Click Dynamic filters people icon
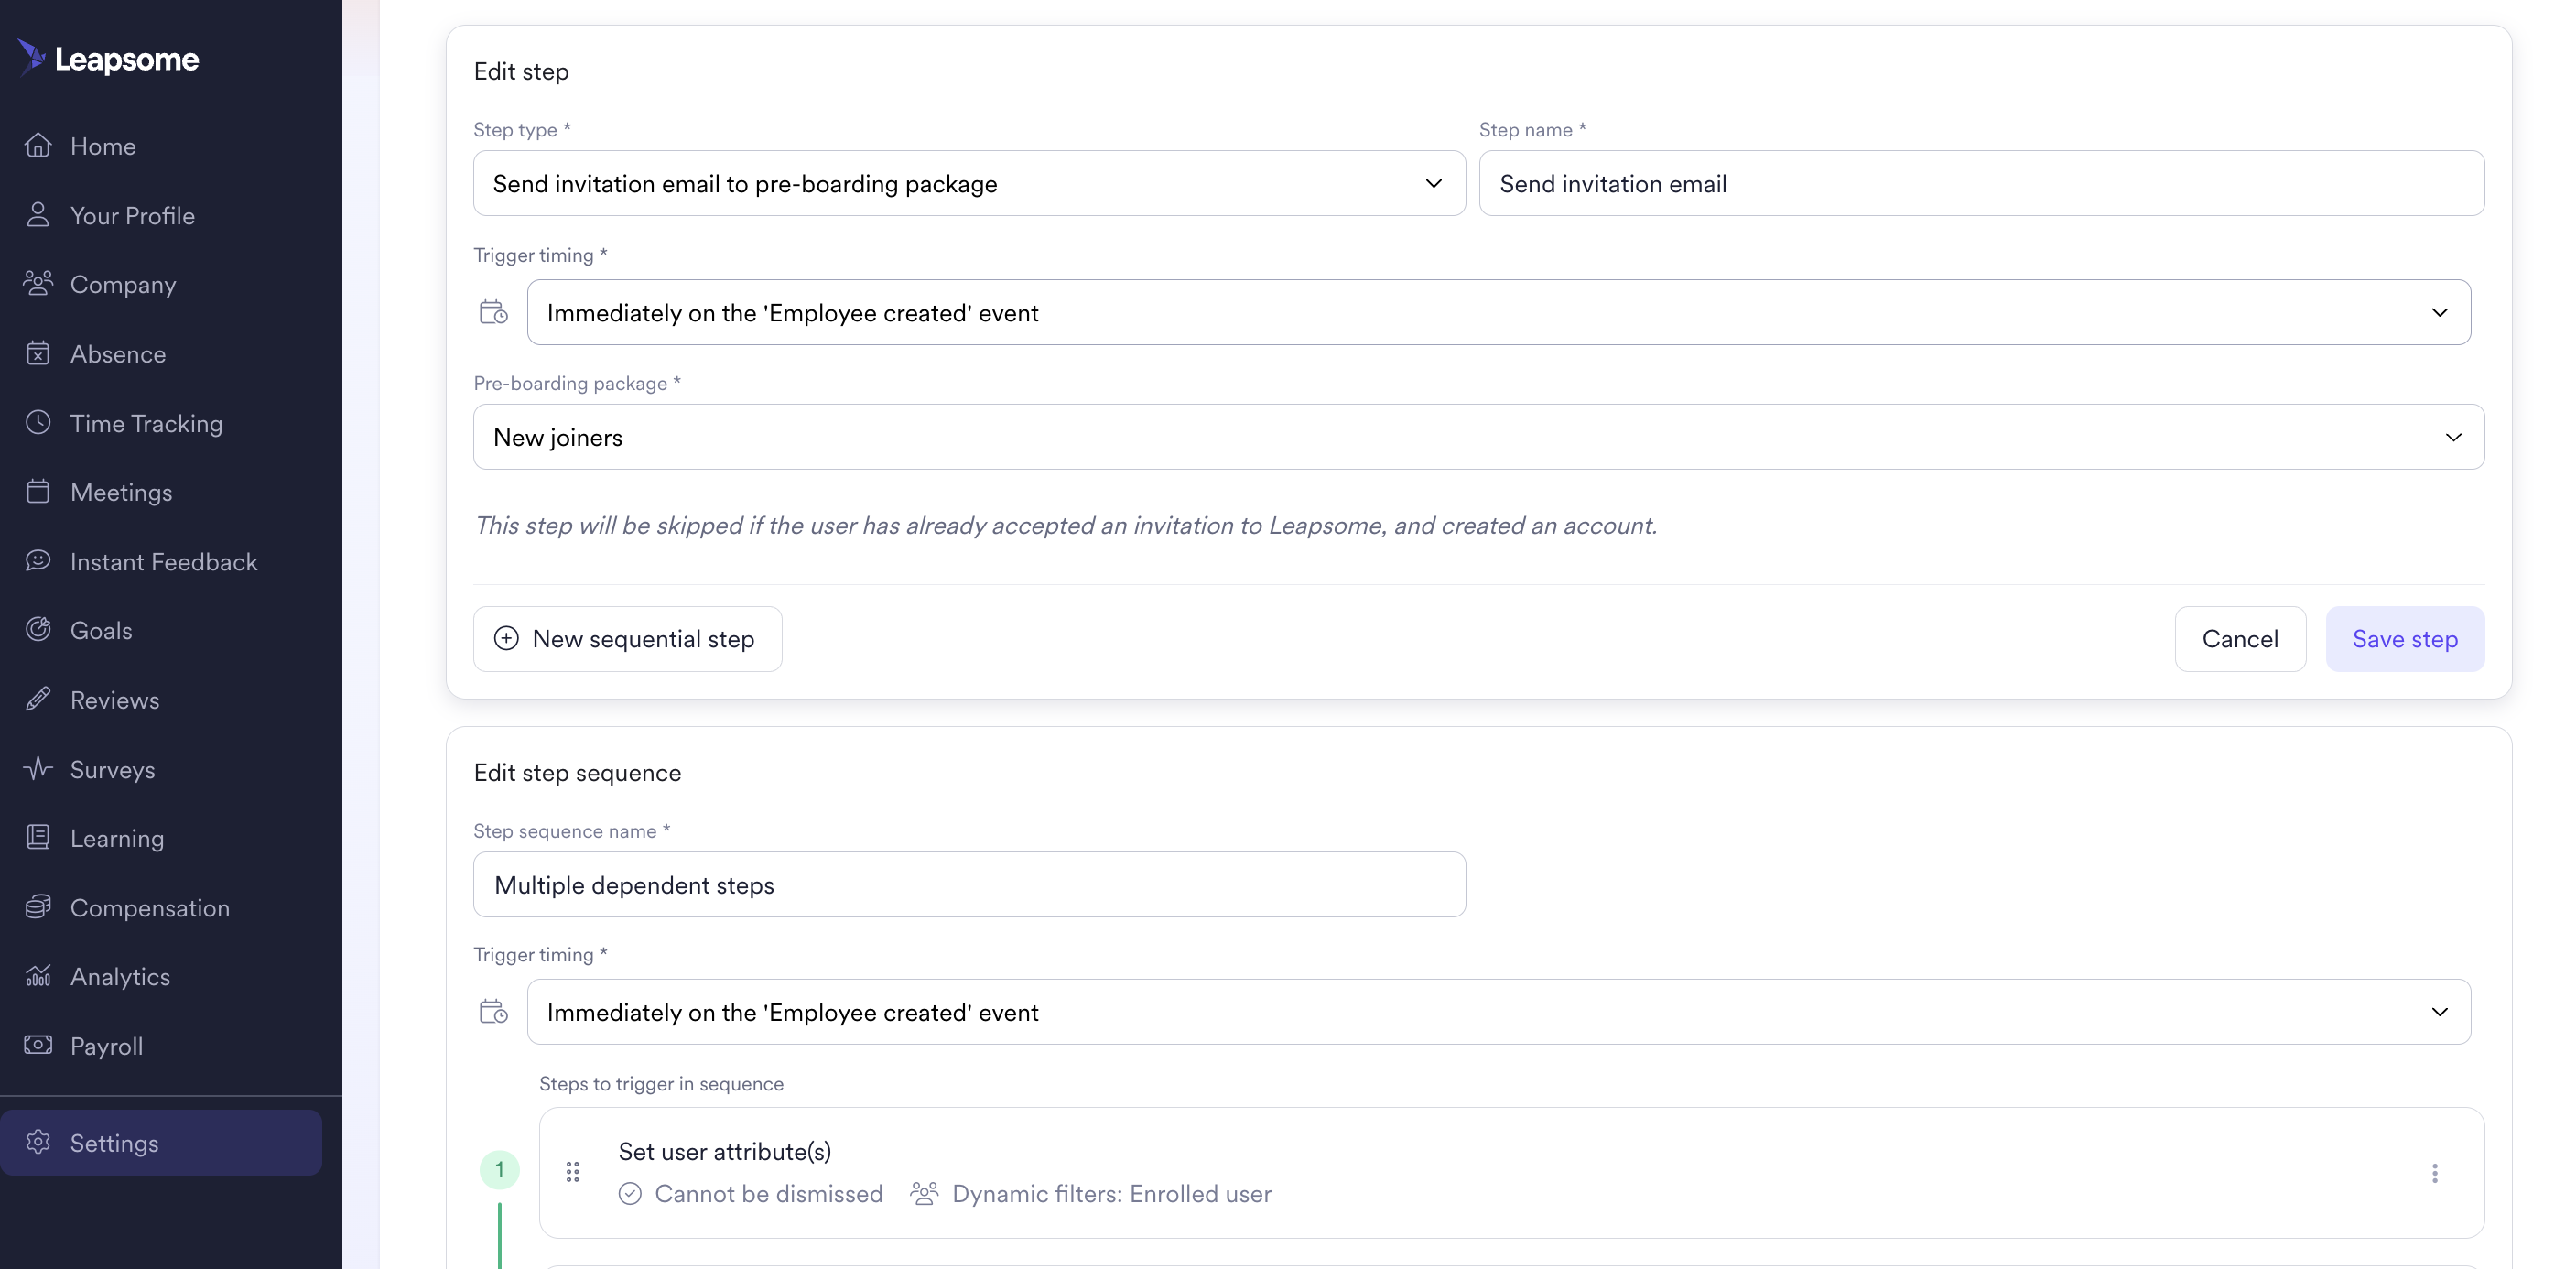2576x1269 pixels. click(924, 1193)
